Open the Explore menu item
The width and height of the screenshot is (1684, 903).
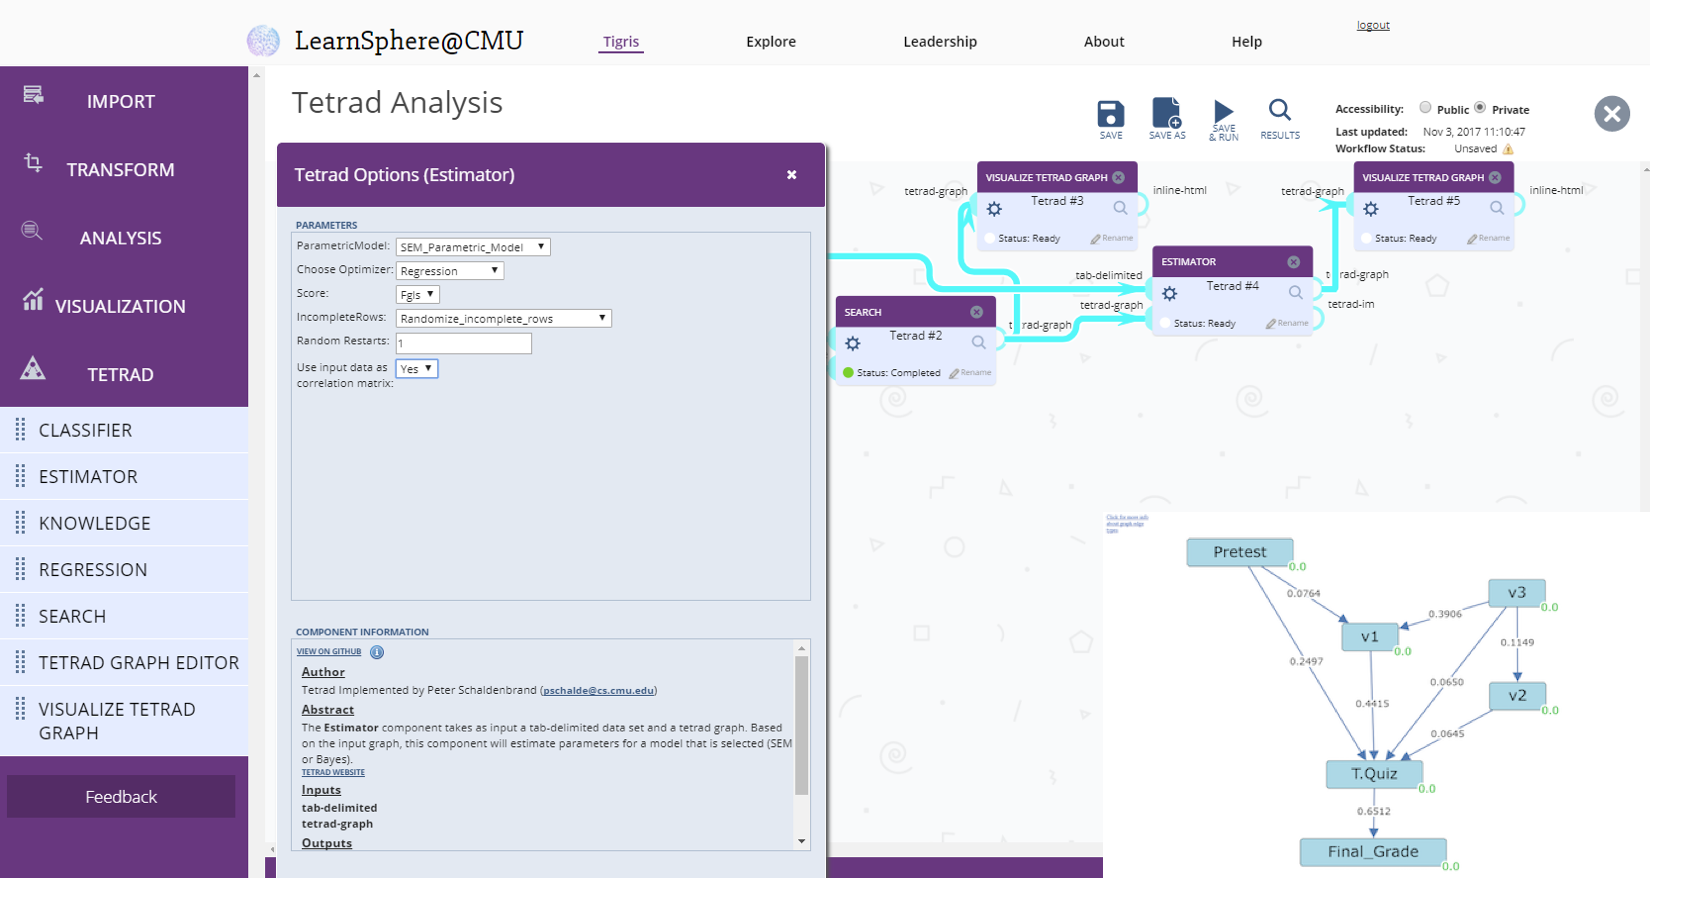click(771, 42)
